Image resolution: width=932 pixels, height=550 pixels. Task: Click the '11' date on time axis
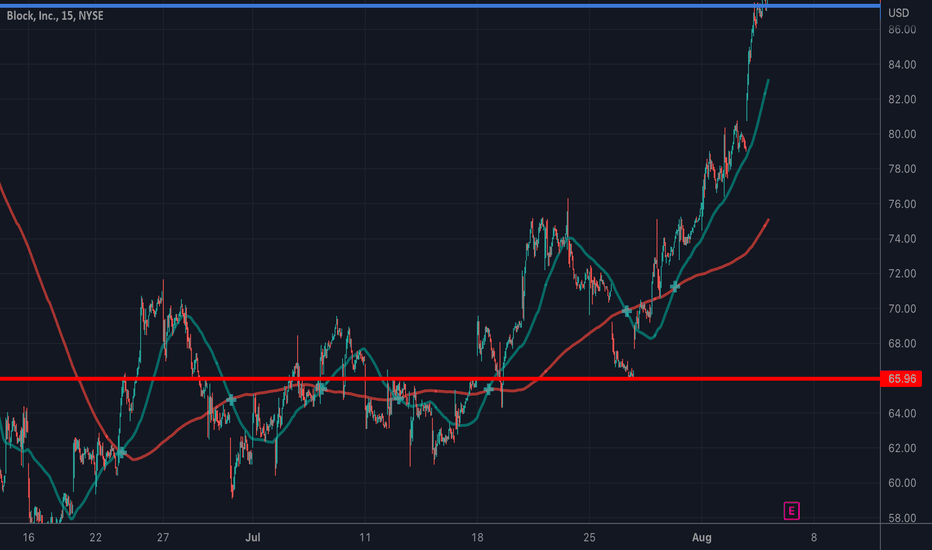(365, 538)
